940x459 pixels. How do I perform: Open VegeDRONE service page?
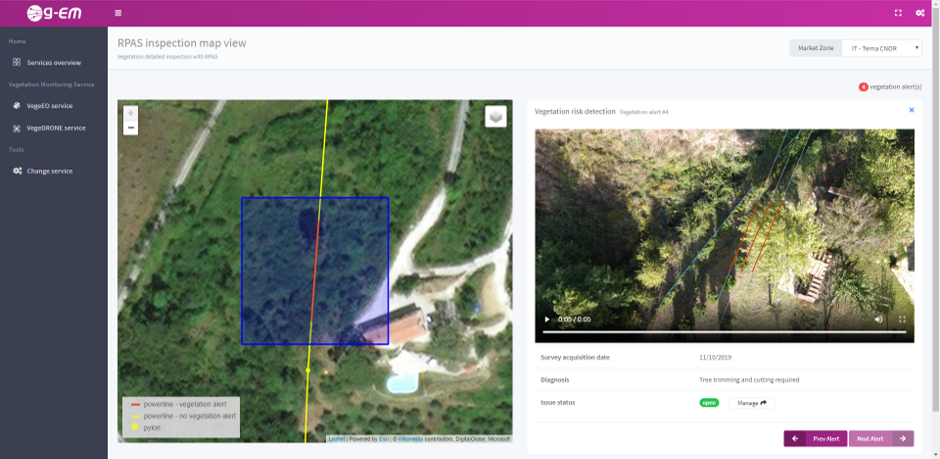(x=55, y=128)
